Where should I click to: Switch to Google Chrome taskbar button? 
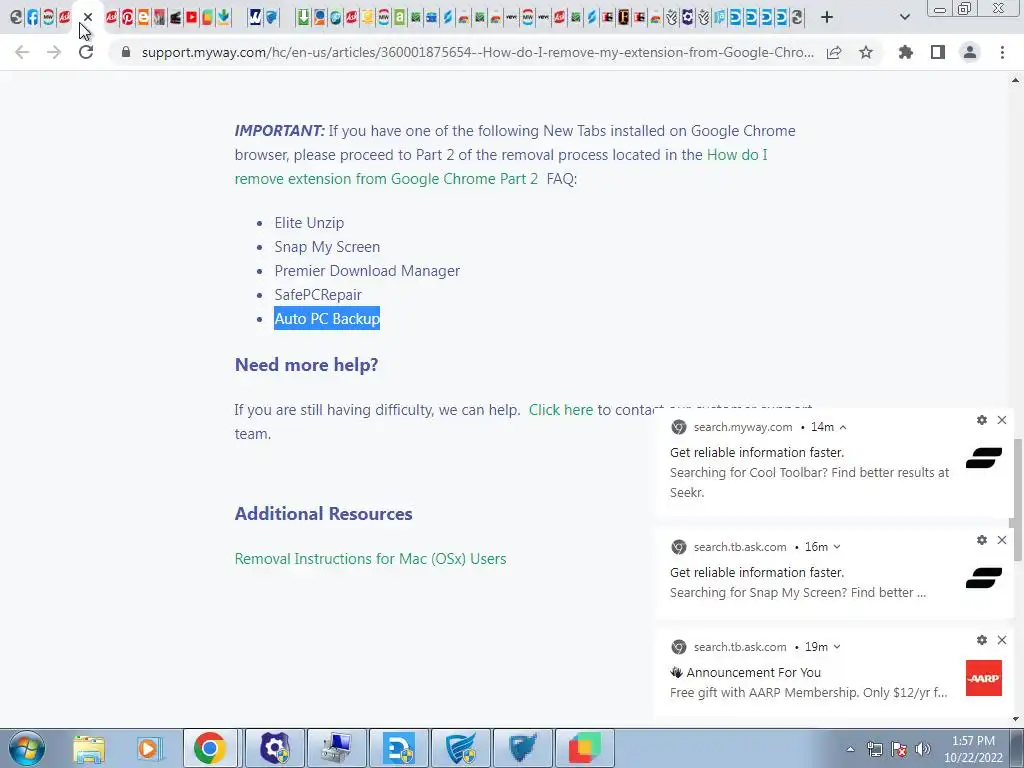(x=210, y=748)
